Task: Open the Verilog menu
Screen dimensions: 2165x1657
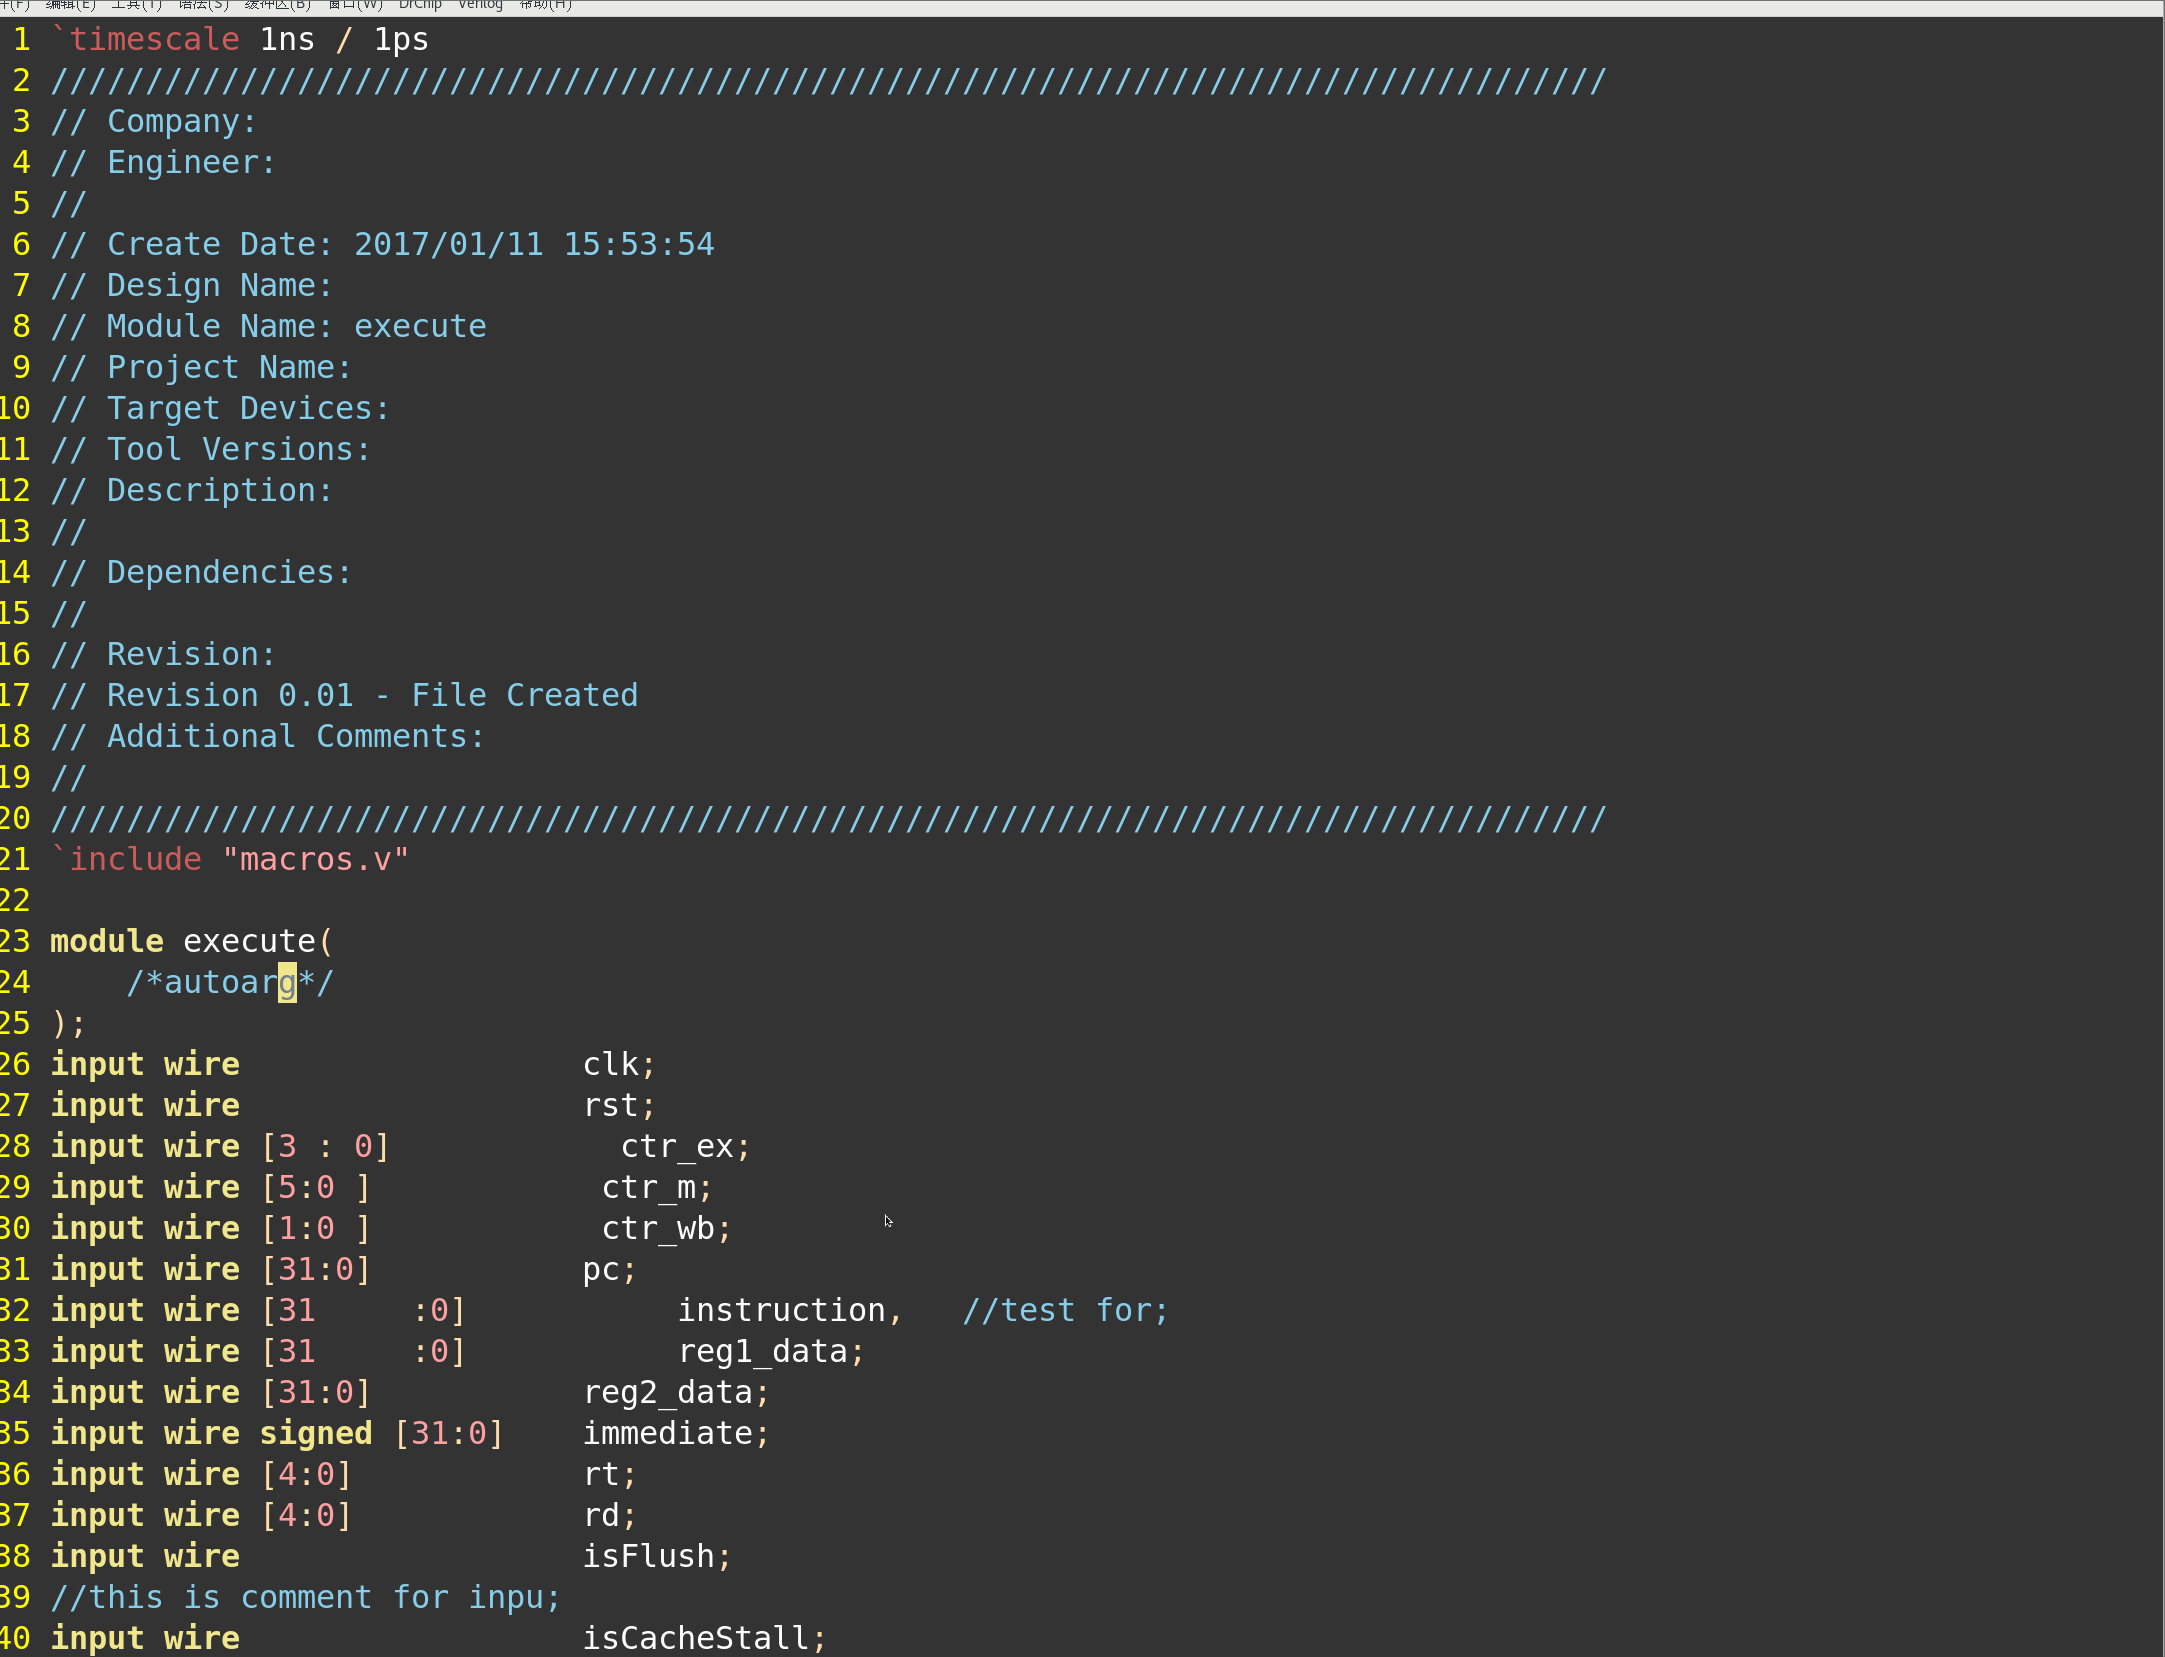Action: click(x=480, y=6)
